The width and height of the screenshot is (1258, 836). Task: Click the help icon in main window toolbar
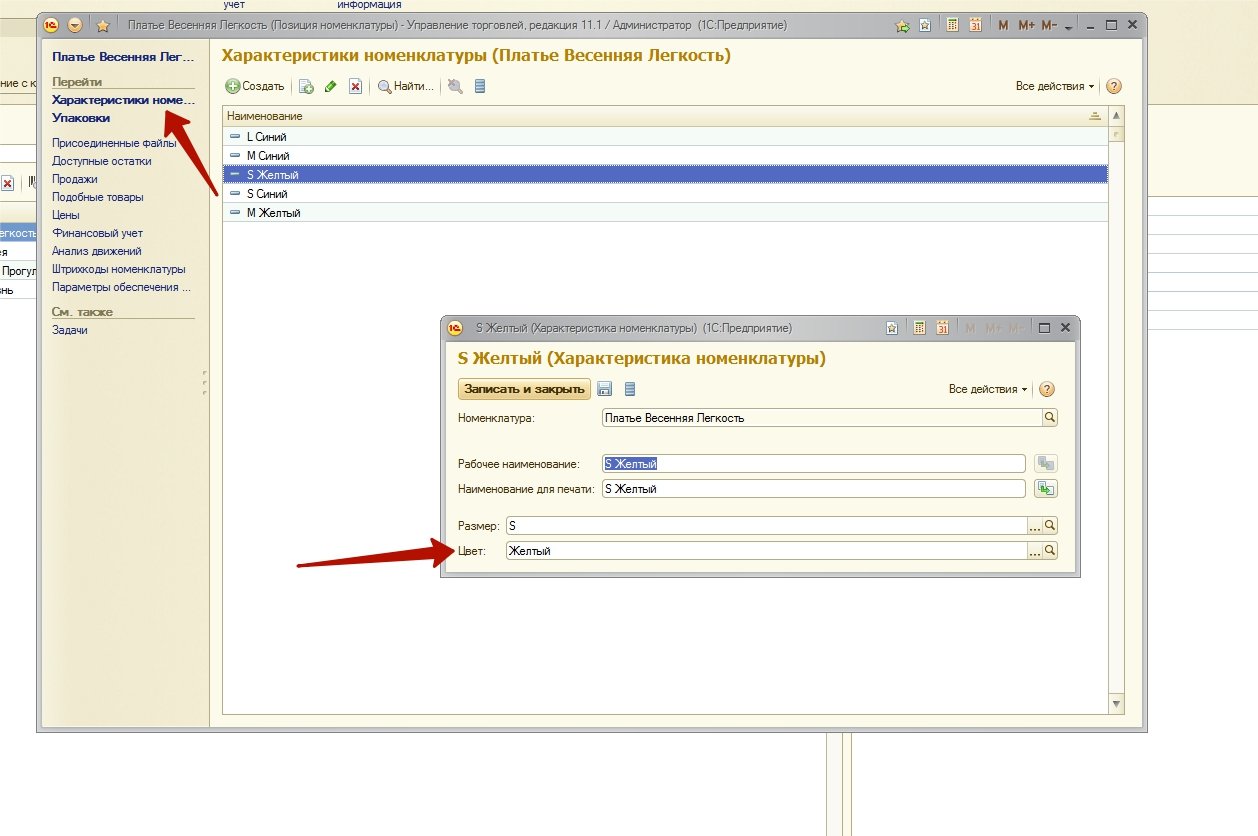coord(1114,87)
